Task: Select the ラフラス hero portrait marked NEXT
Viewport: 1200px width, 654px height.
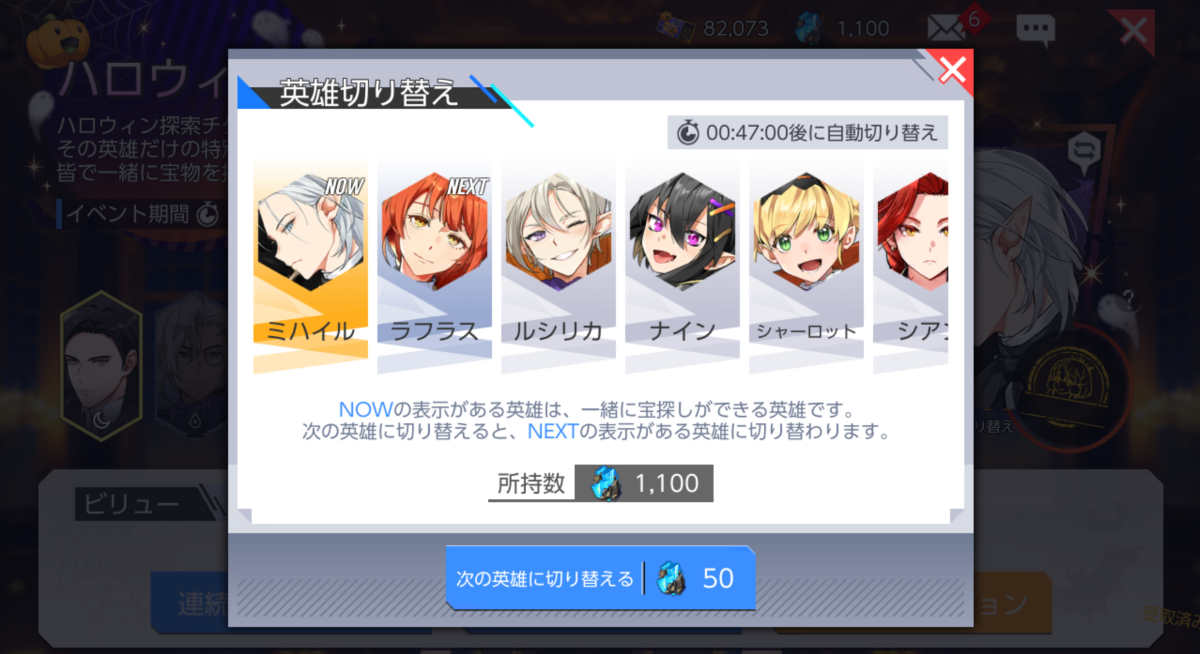Action: pyautogui.click(x=434, y=264)
